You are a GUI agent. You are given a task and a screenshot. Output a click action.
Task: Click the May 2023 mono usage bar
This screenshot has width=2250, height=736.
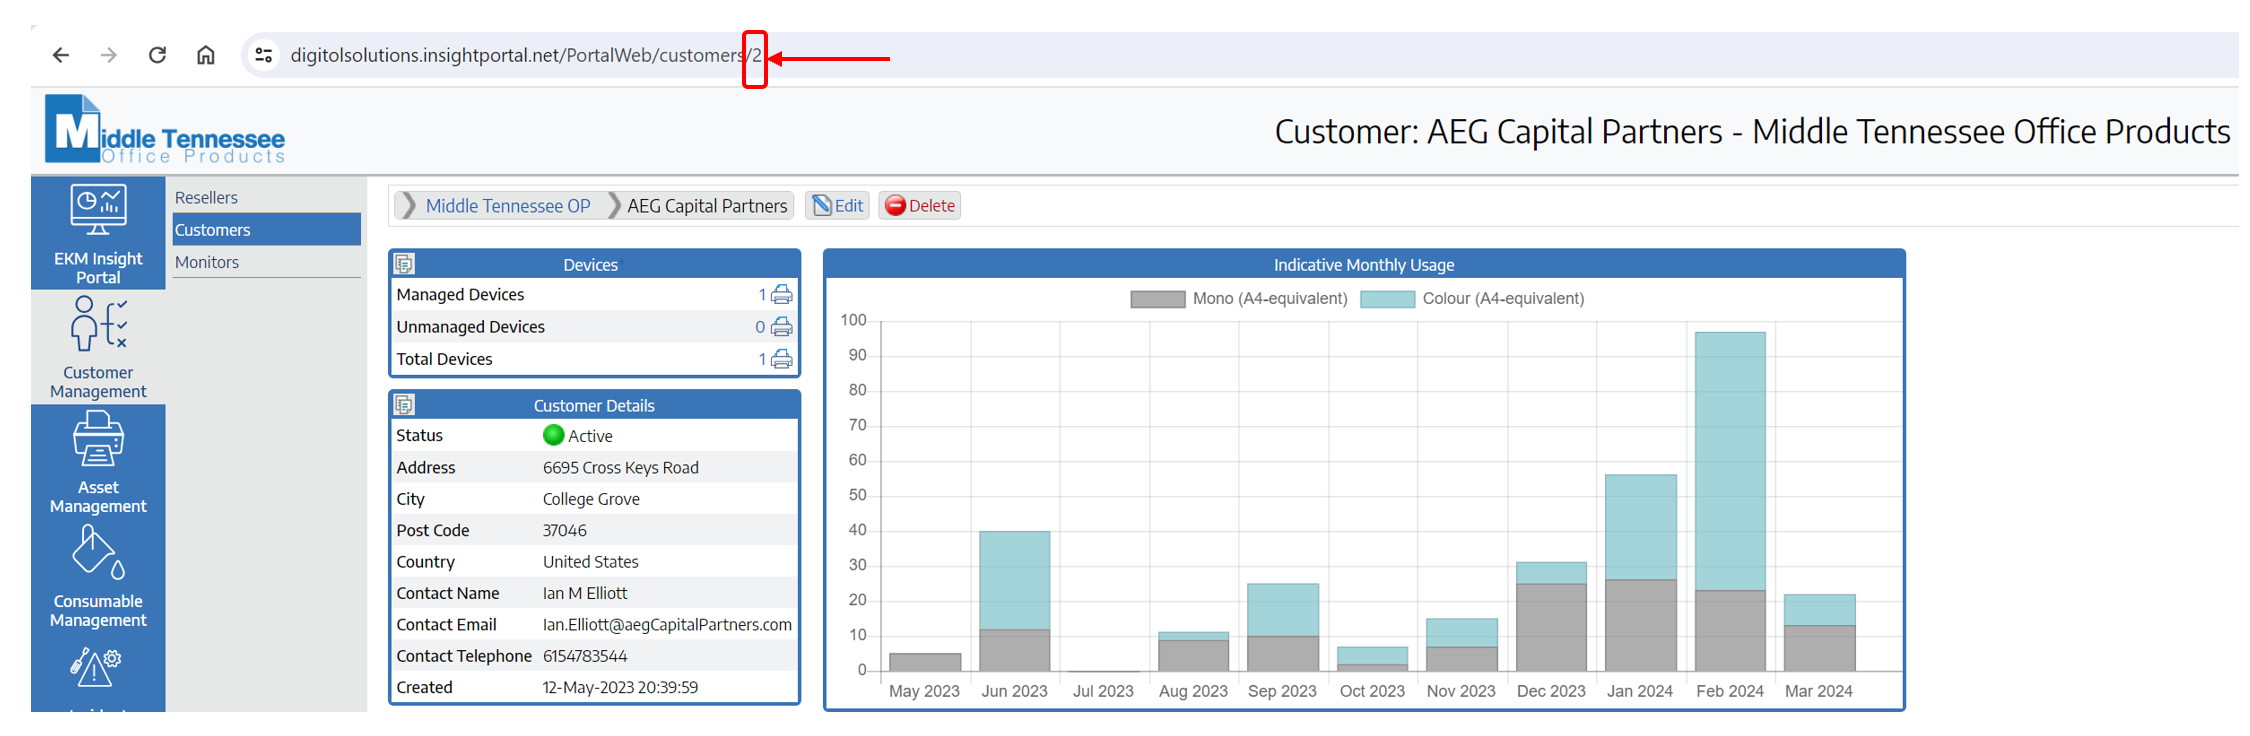pyautogui.click(x=925, y=662)
